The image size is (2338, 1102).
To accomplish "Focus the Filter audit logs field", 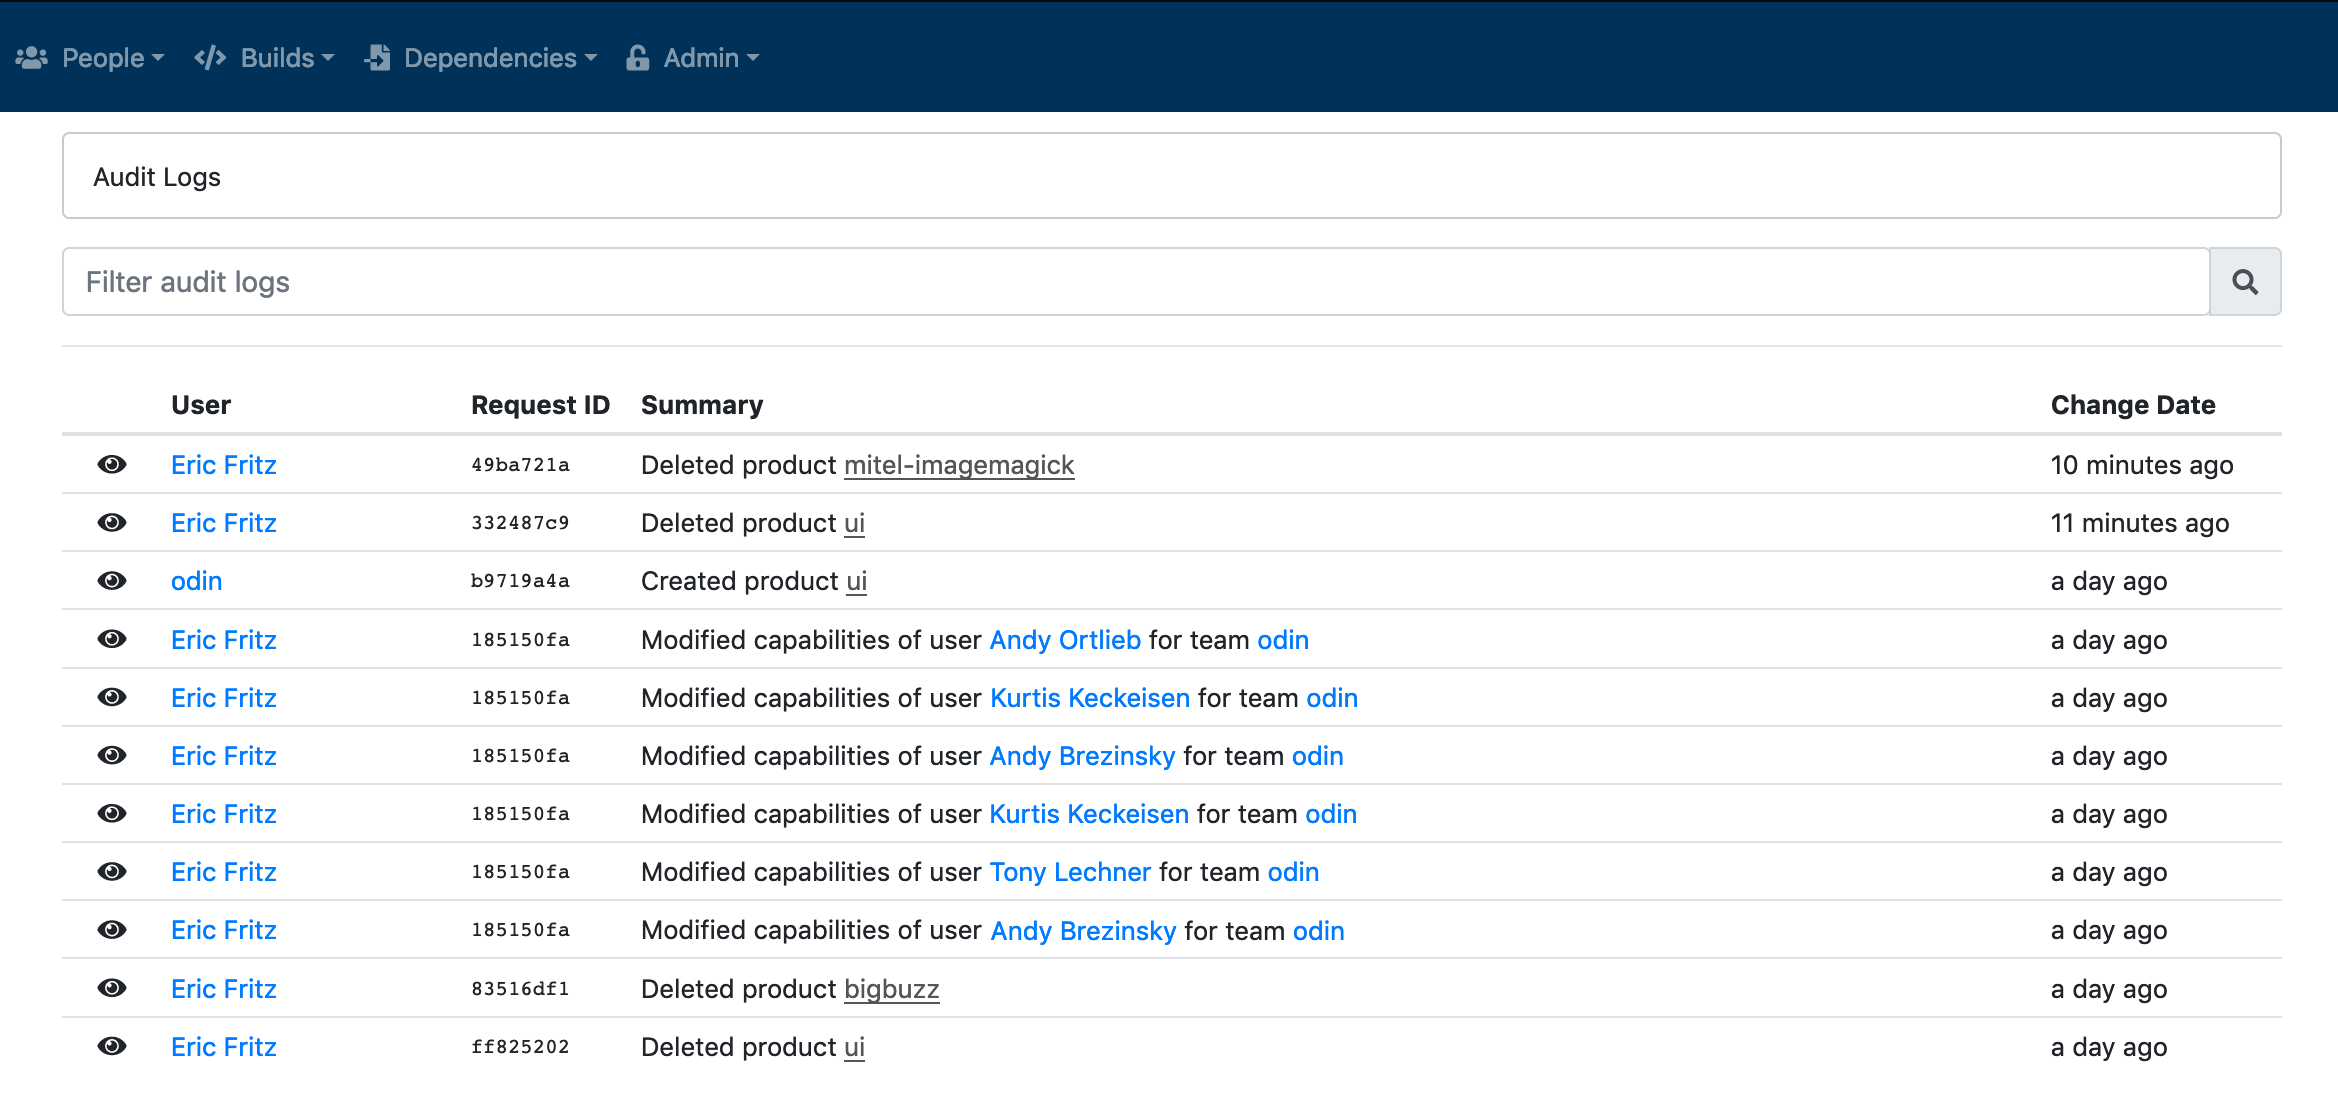I will pyautogui.click(x=1136, y=282).
